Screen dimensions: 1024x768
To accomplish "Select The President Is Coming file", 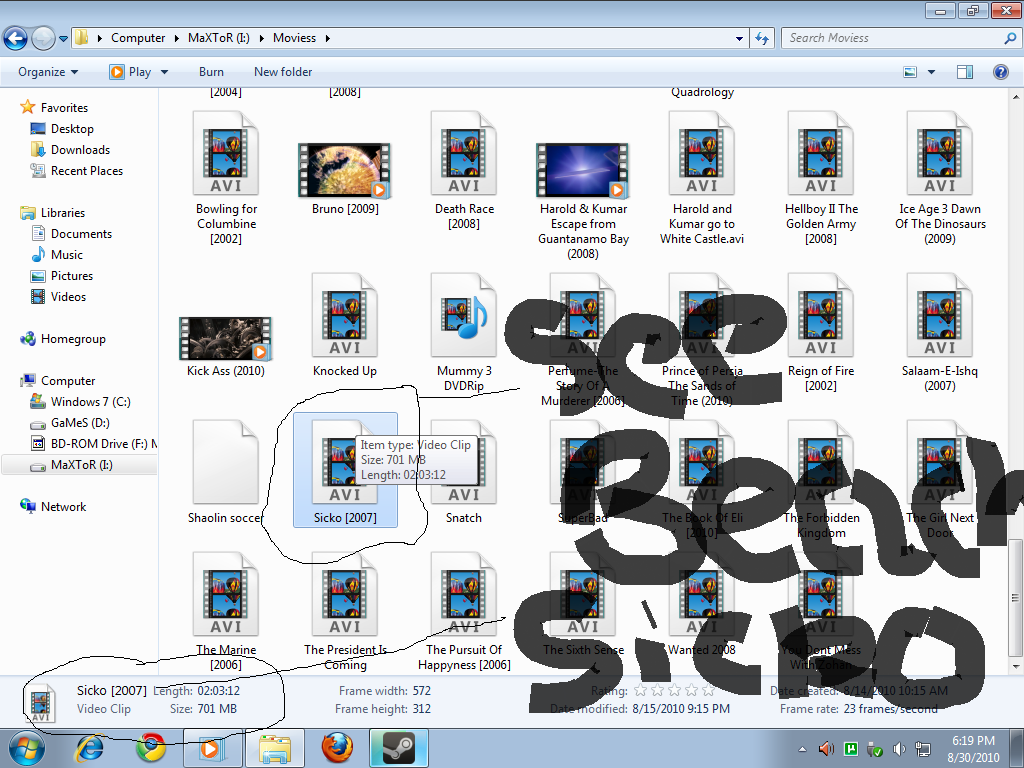I will coord(345,612).
